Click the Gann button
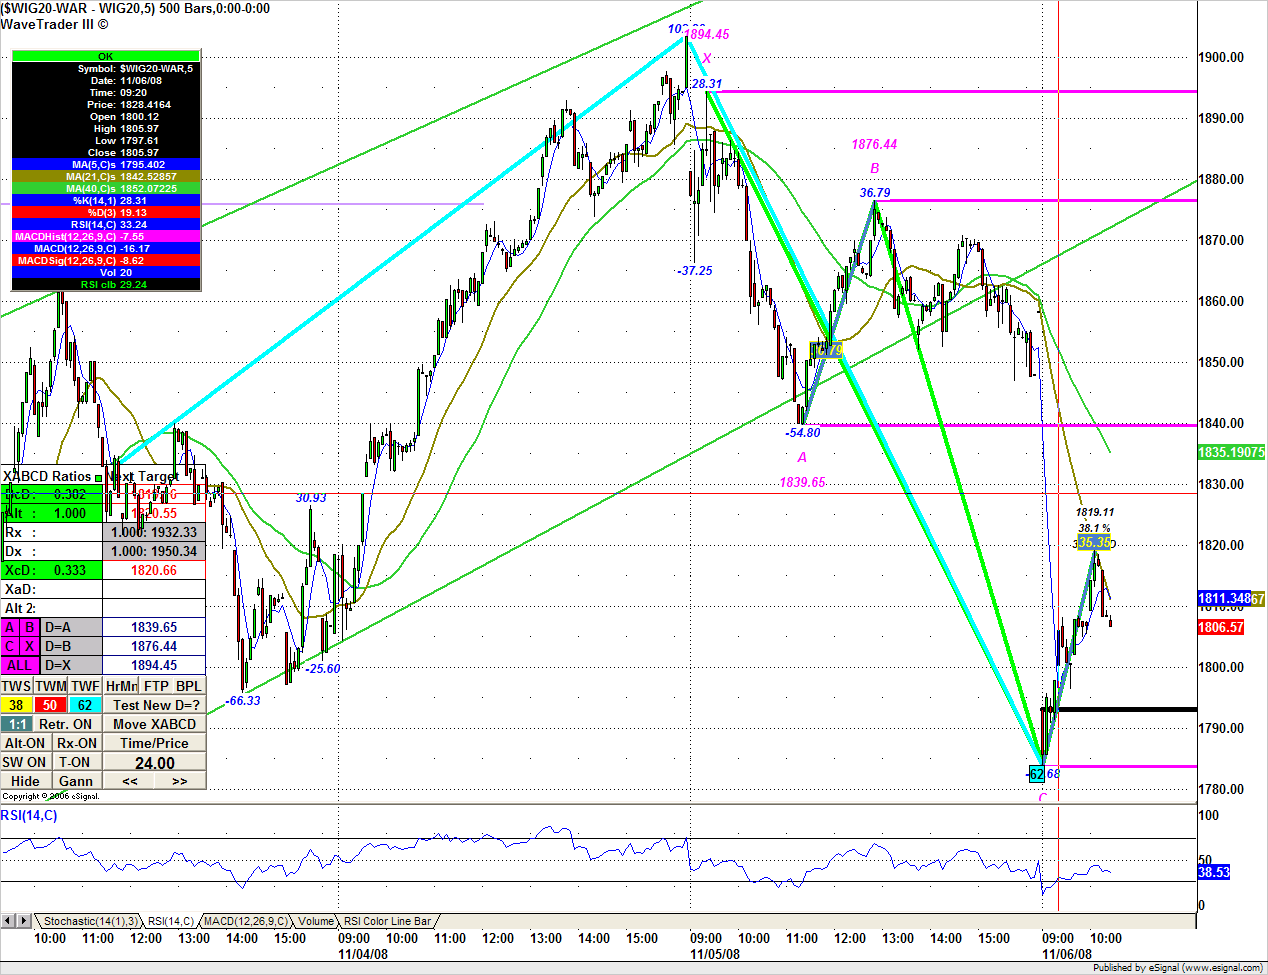1268x975 pixels. tap(77, 781)
